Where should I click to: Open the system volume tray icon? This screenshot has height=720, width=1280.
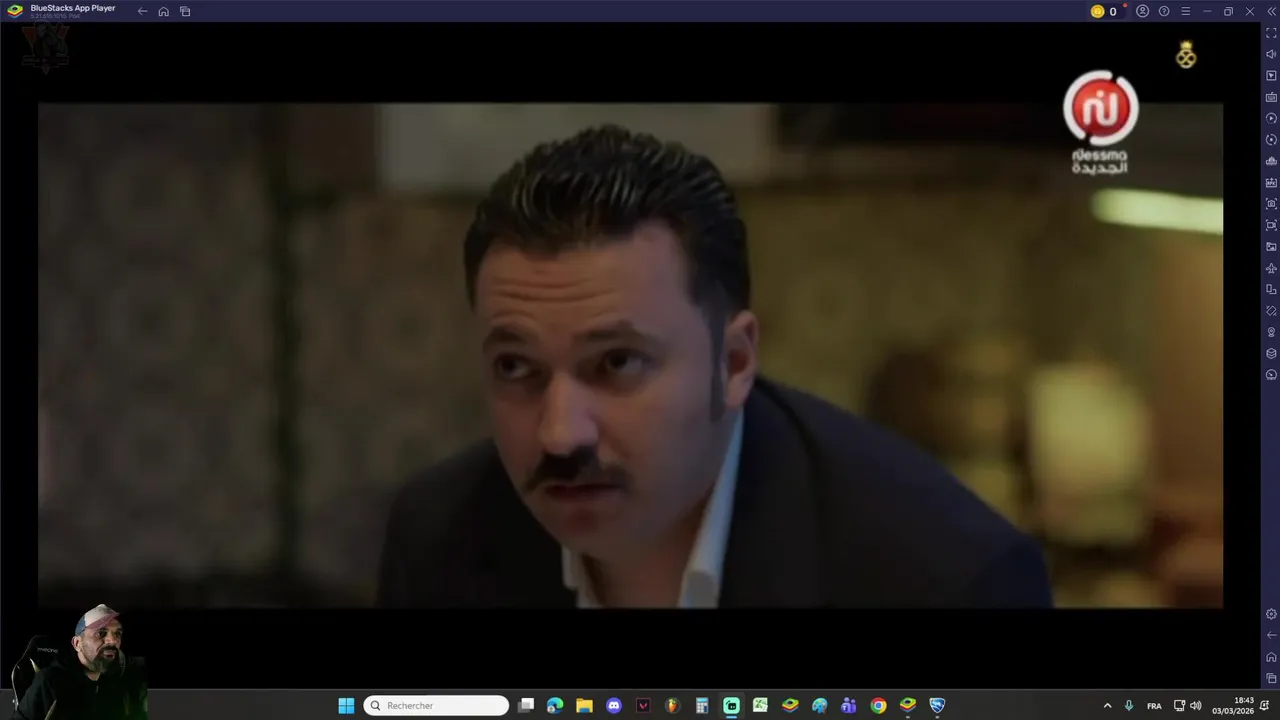[1195, 706]
